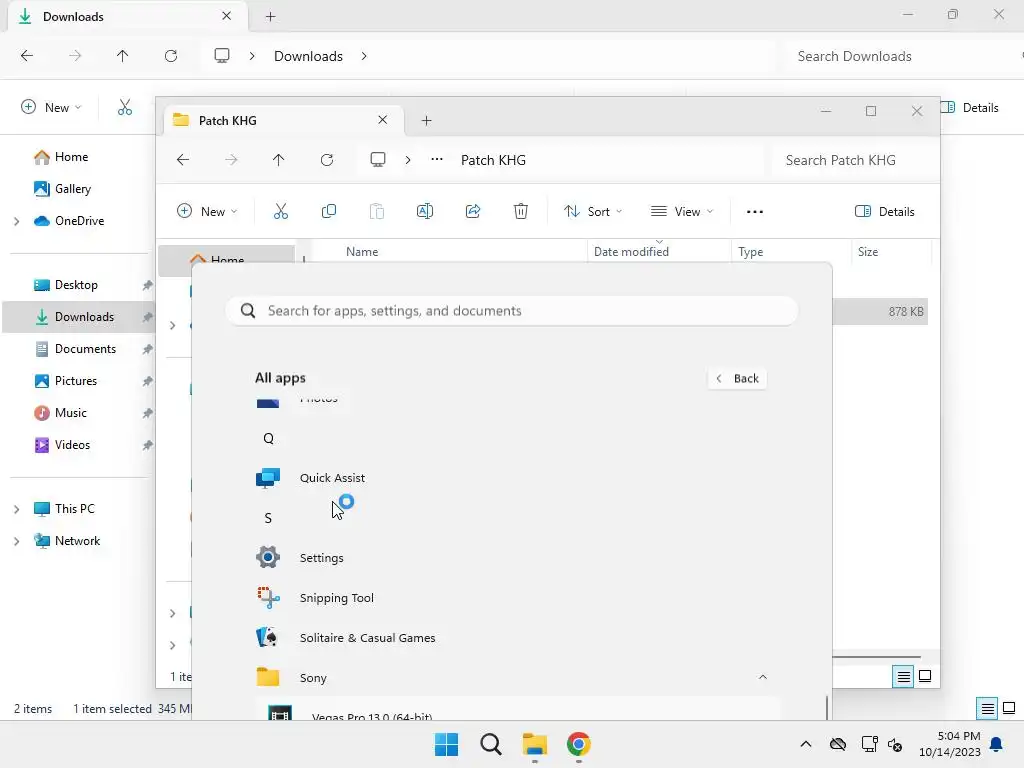Expand Network in sidebar
Screen dimensions: 1024x768
(17, 541)
